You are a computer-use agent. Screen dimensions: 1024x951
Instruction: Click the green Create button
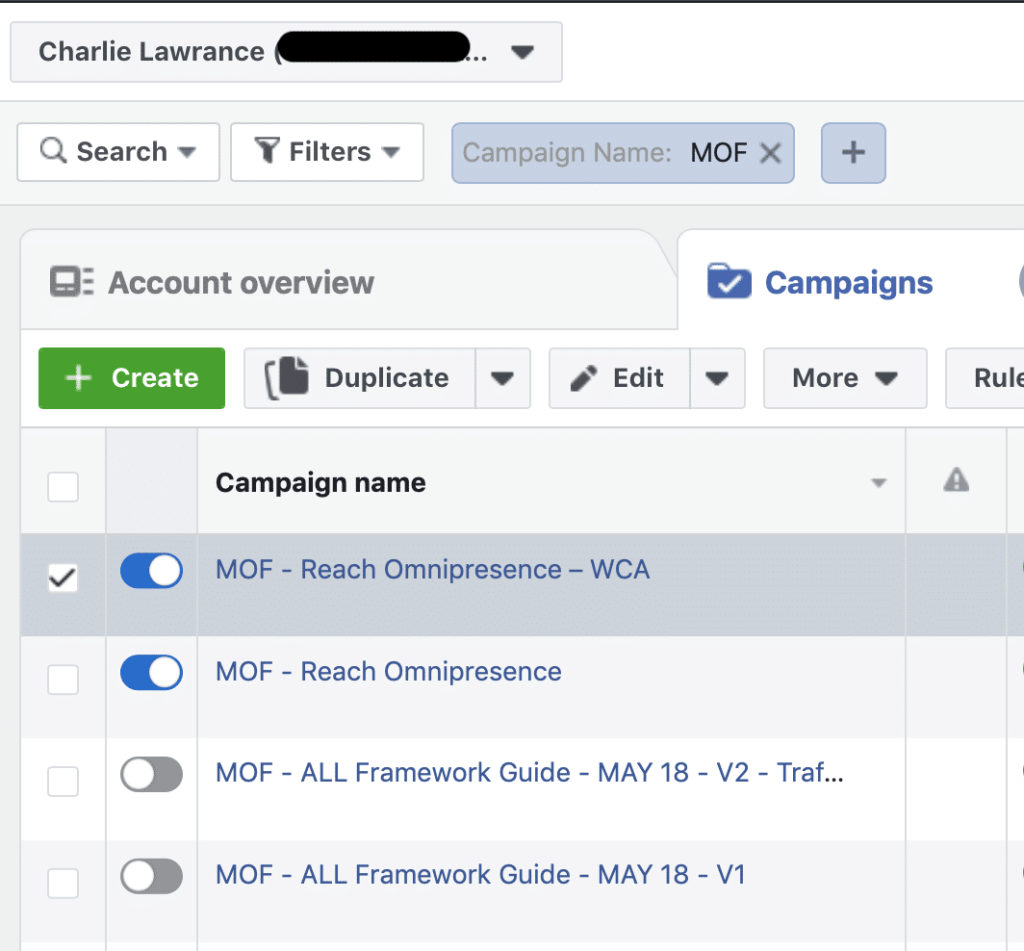pyautogui.click(x=132, y=378)
